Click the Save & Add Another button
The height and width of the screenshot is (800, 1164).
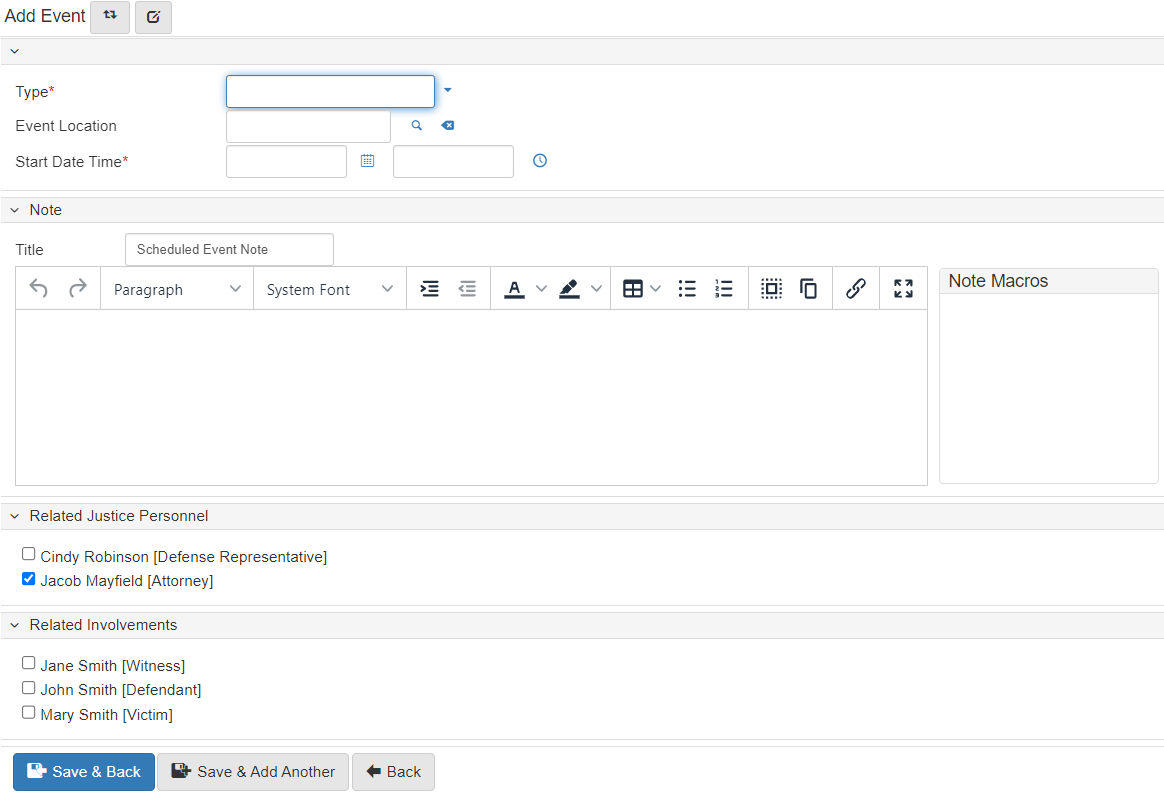pyautogui.click(x=252, y=771)
